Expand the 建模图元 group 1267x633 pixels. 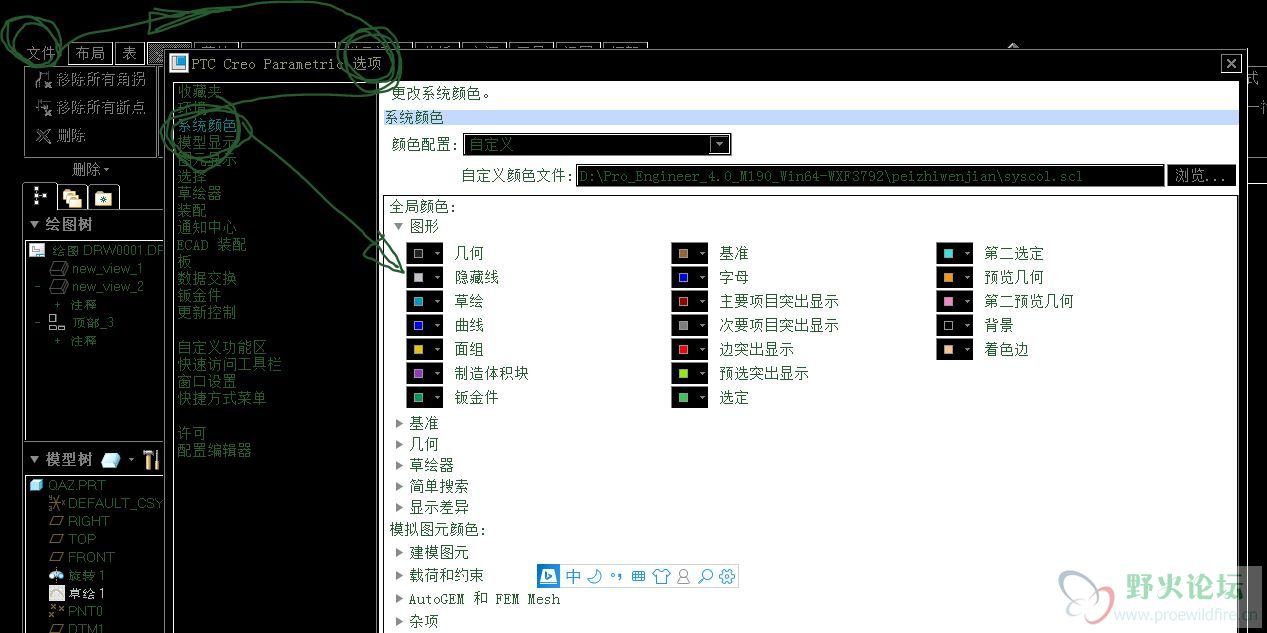399,552
